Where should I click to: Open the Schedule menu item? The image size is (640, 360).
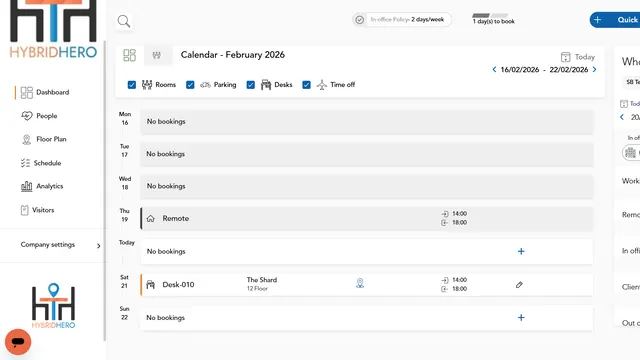pyautogui.click(x=47, y=163)
